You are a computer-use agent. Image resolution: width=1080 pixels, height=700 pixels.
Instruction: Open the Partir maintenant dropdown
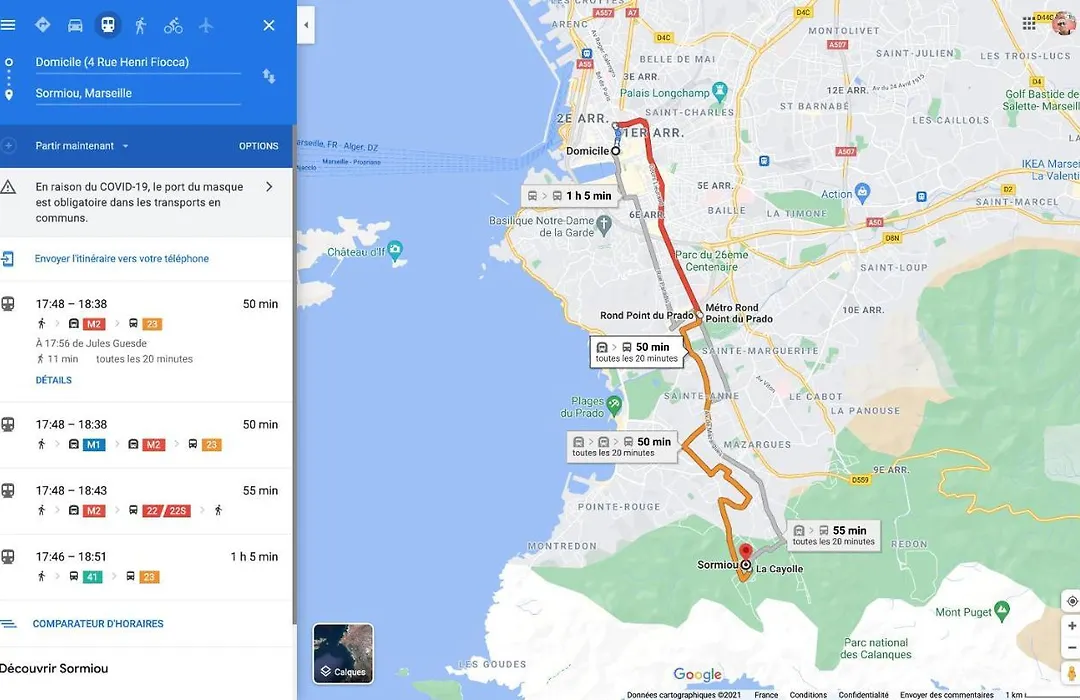(82, 146)
